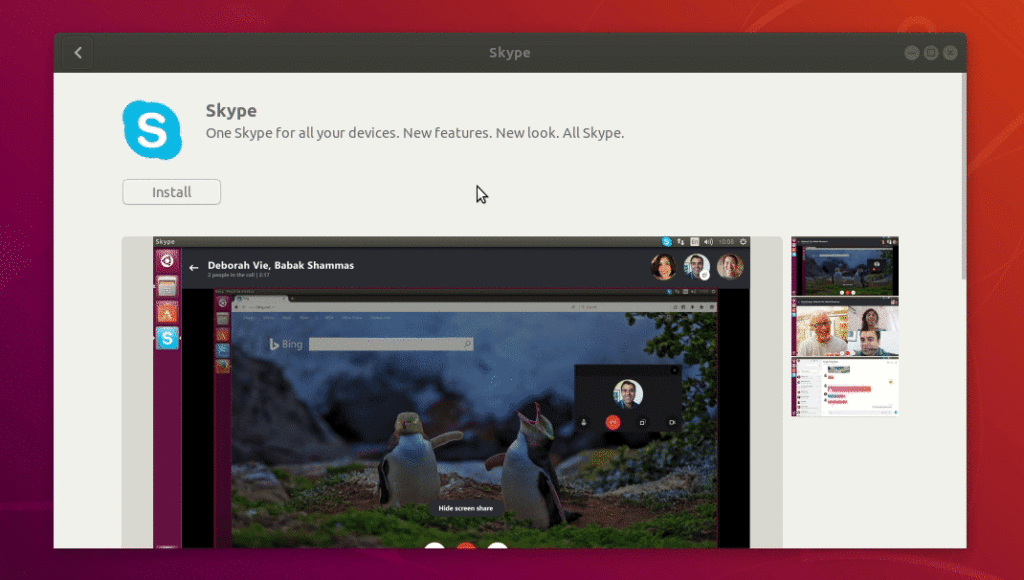The image size is (1024, 580).
Task: Click the Ubuntu Software icon in preview launcher
Action: coord(167,313)
